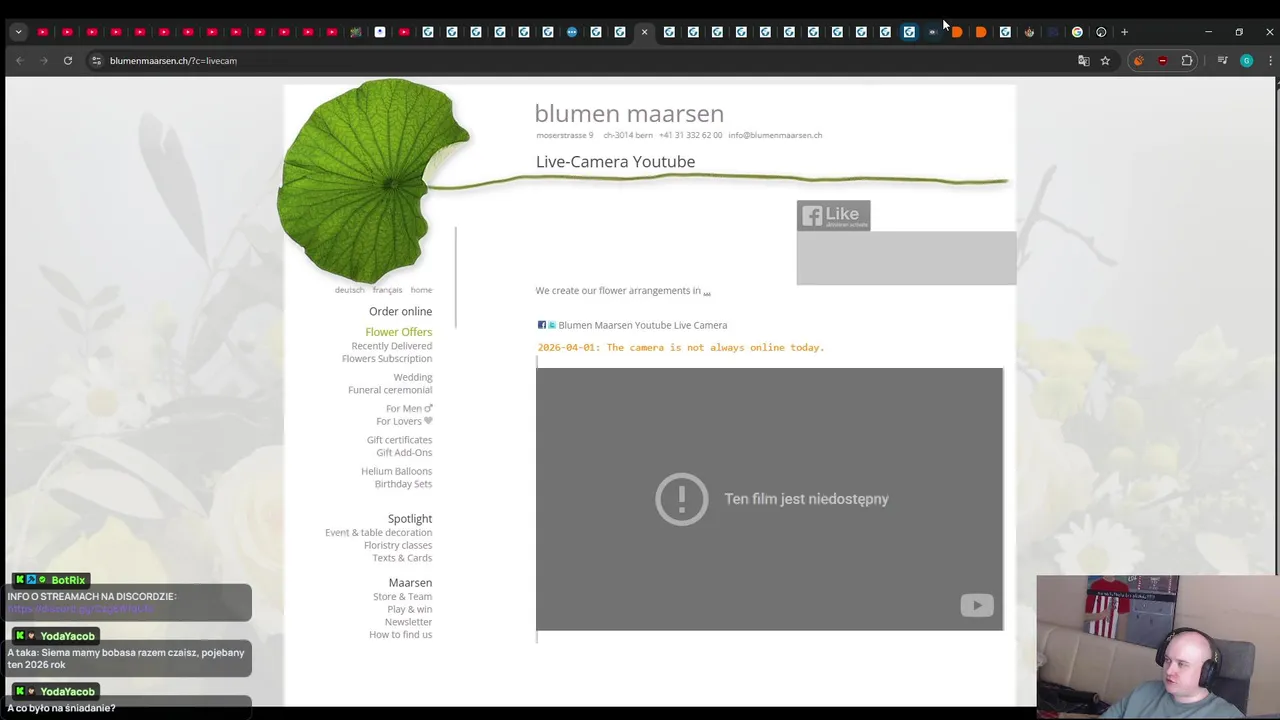
Task: Switch to the pixel-art favicon tab
Action: 355,32
